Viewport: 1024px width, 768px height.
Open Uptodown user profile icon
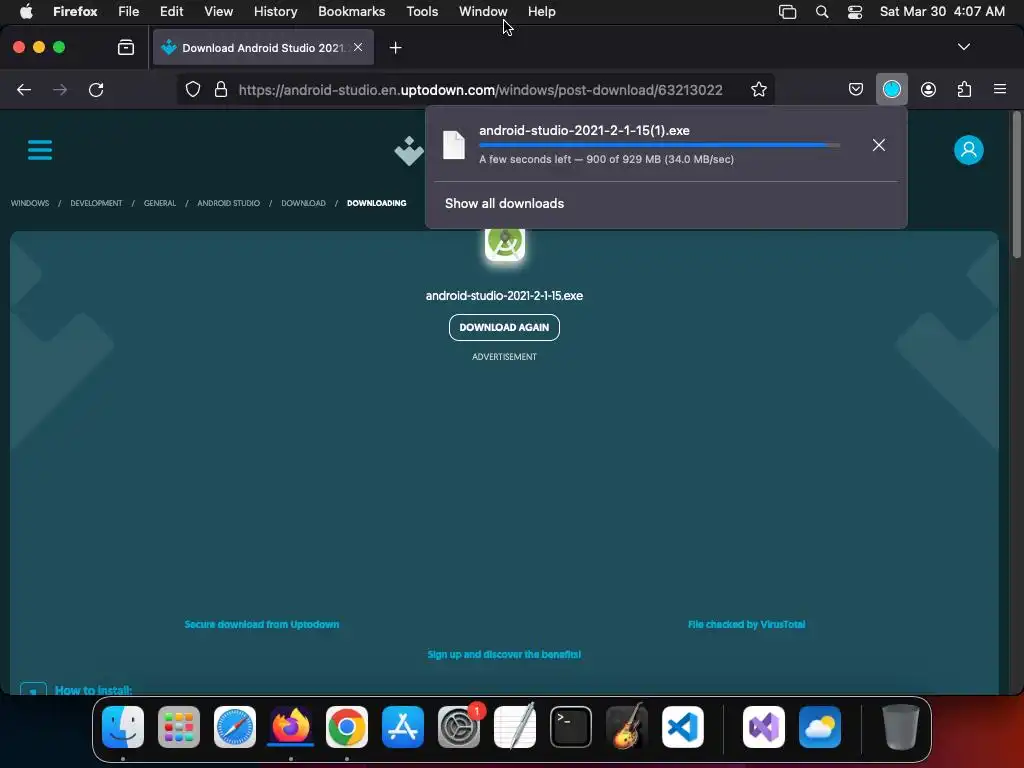(x=968, y=150)
